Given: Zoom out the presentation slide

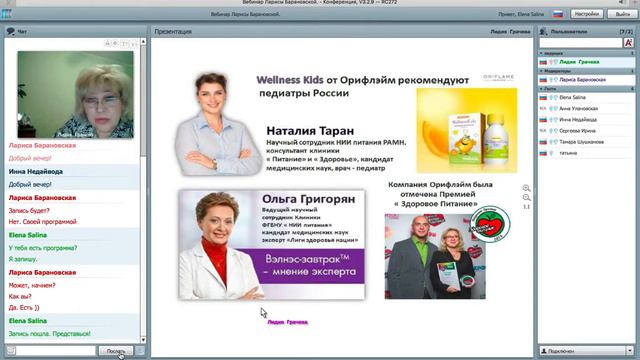Looking at the screenshot, I should 527,198.
